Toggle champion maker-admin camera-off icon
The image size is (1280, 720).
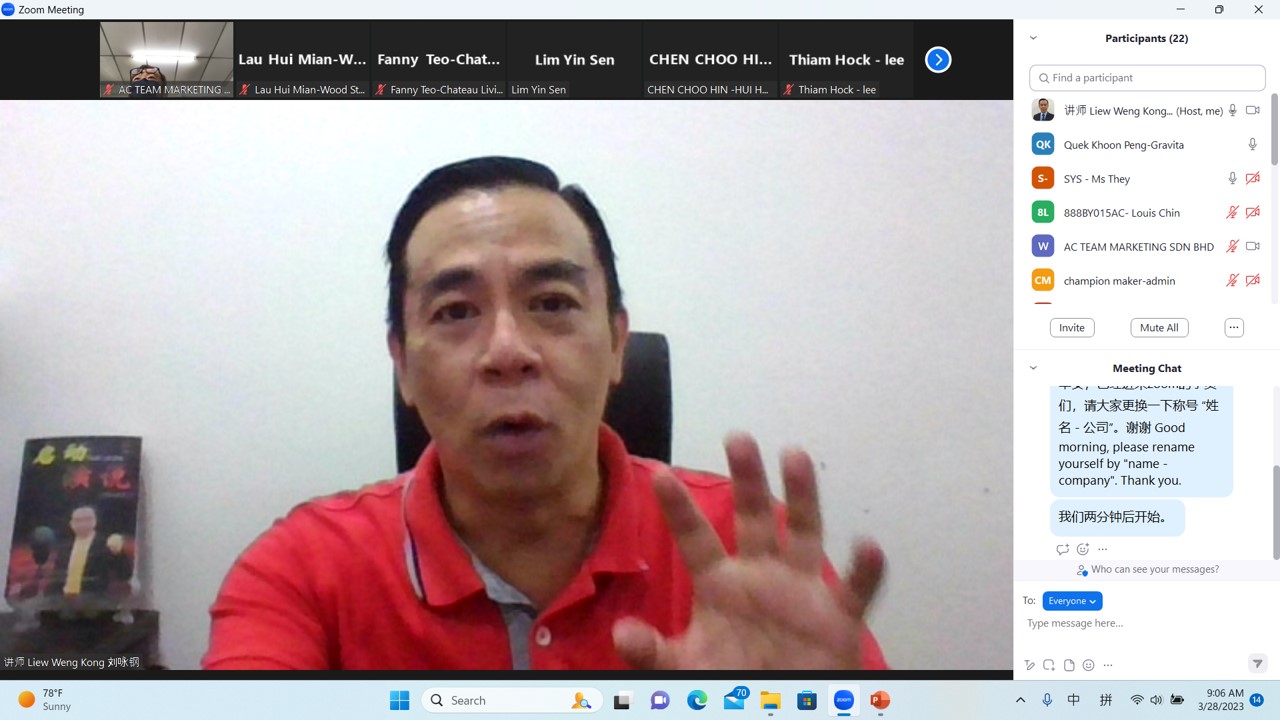[1253, 281]
